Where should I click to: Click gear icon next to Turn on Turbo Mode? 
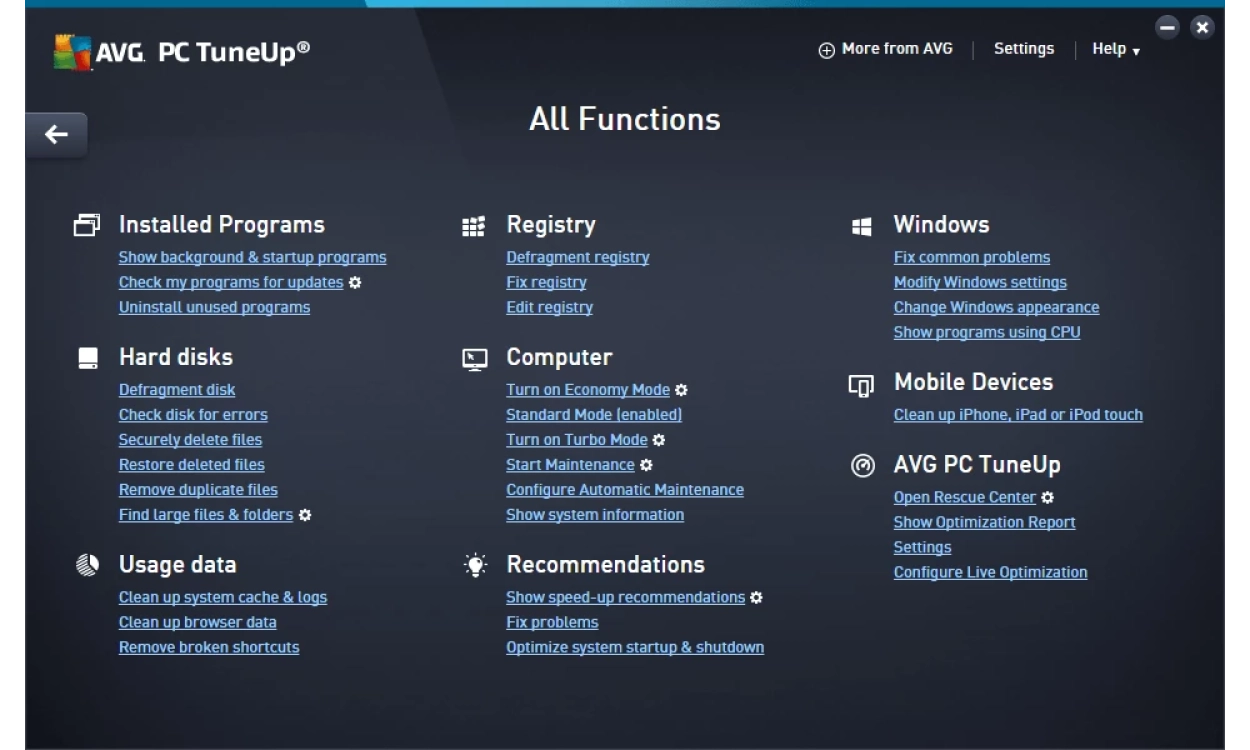pos(659,440)
